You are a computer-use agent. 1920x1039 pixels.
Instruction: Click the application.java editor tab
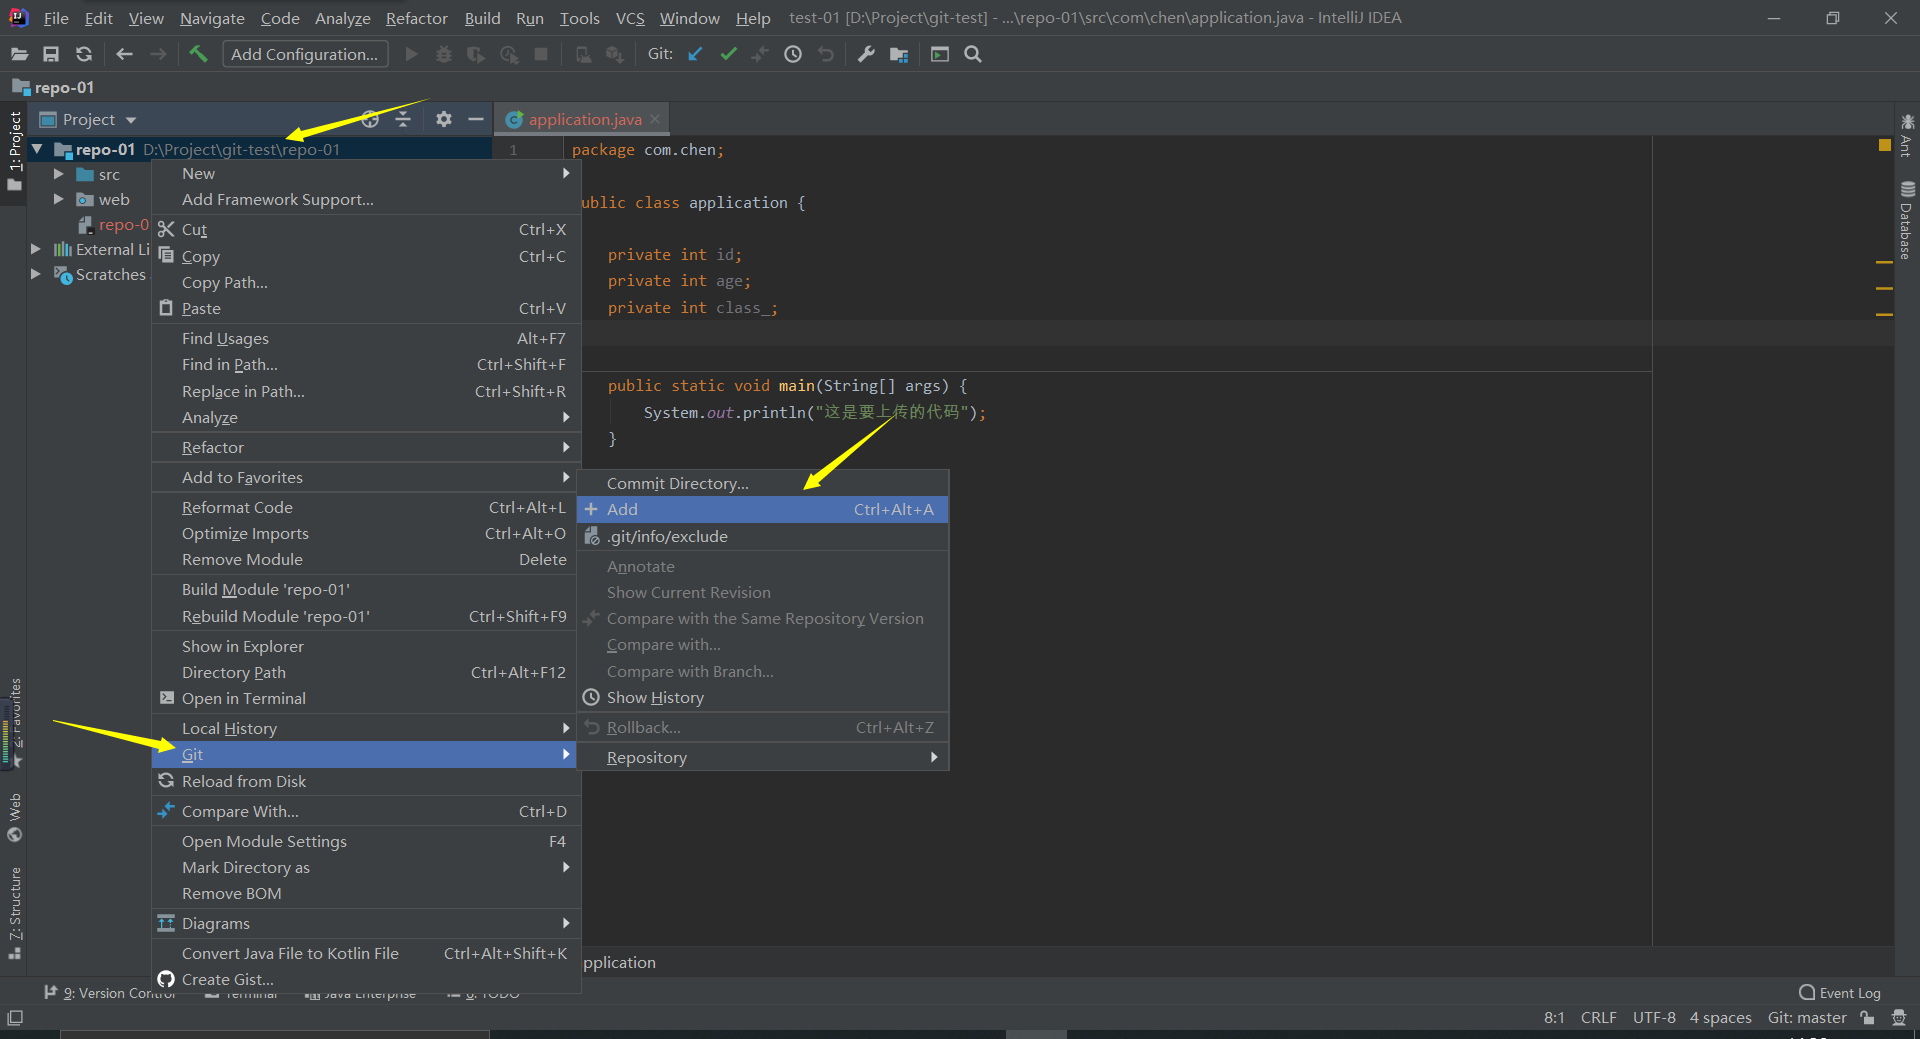[584, 119]
